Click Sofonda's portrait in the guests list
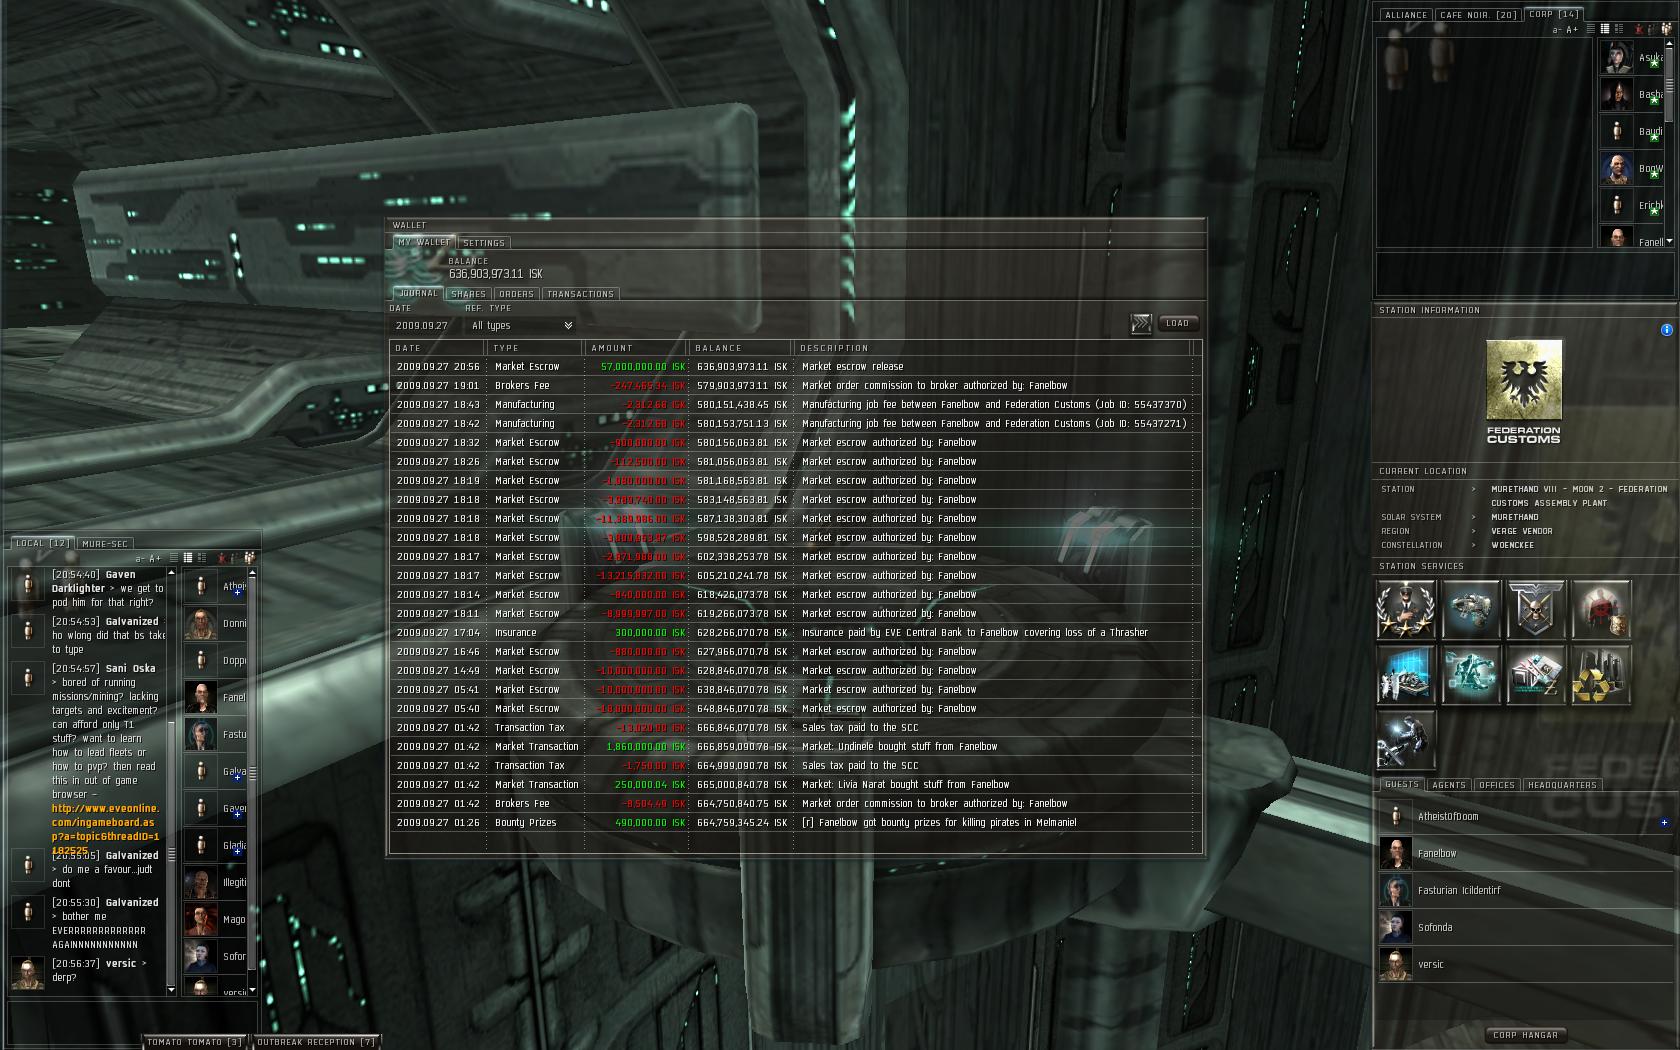The height and width of the screenshot is (1050, 1680). pos(1396,927)
